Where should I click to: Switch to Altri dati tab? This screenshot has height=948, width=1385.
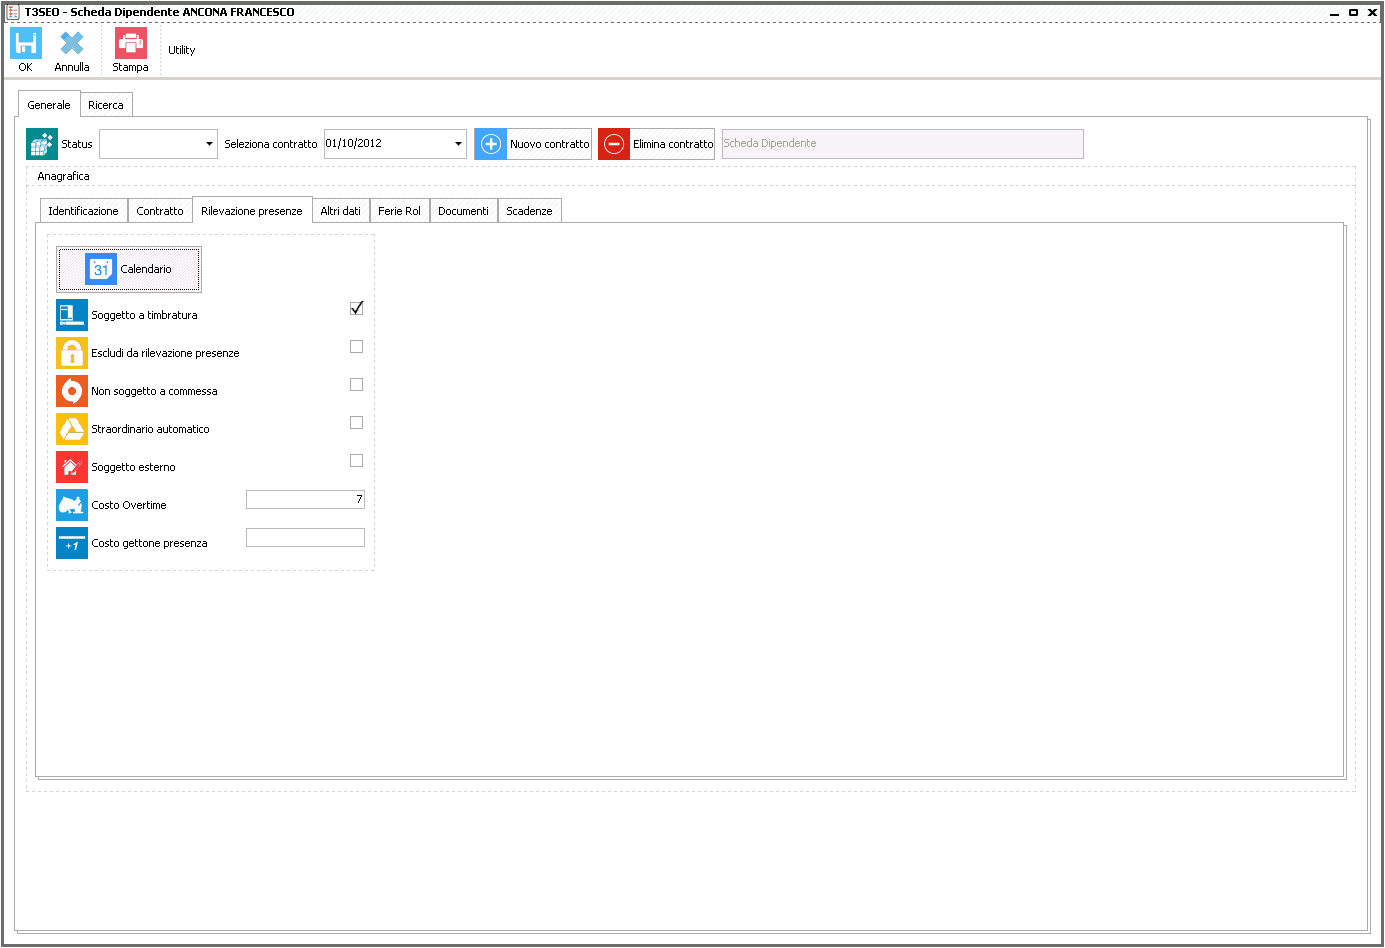(x=341, y=211)
